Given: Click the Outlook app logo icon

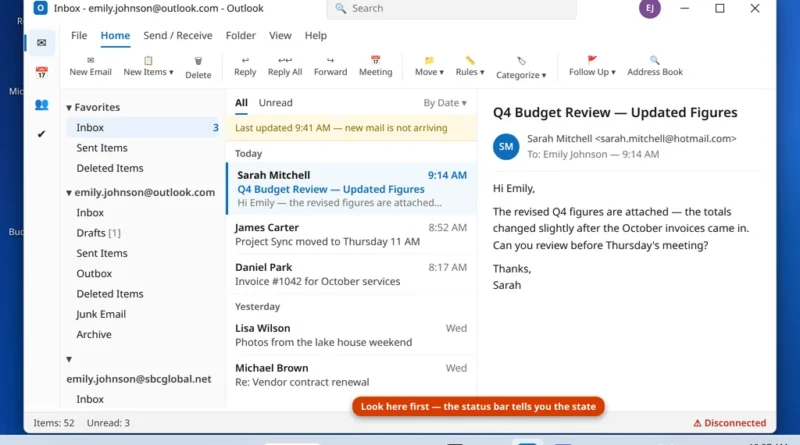Looking at the screenshot, I should click(x=40, y=8).
